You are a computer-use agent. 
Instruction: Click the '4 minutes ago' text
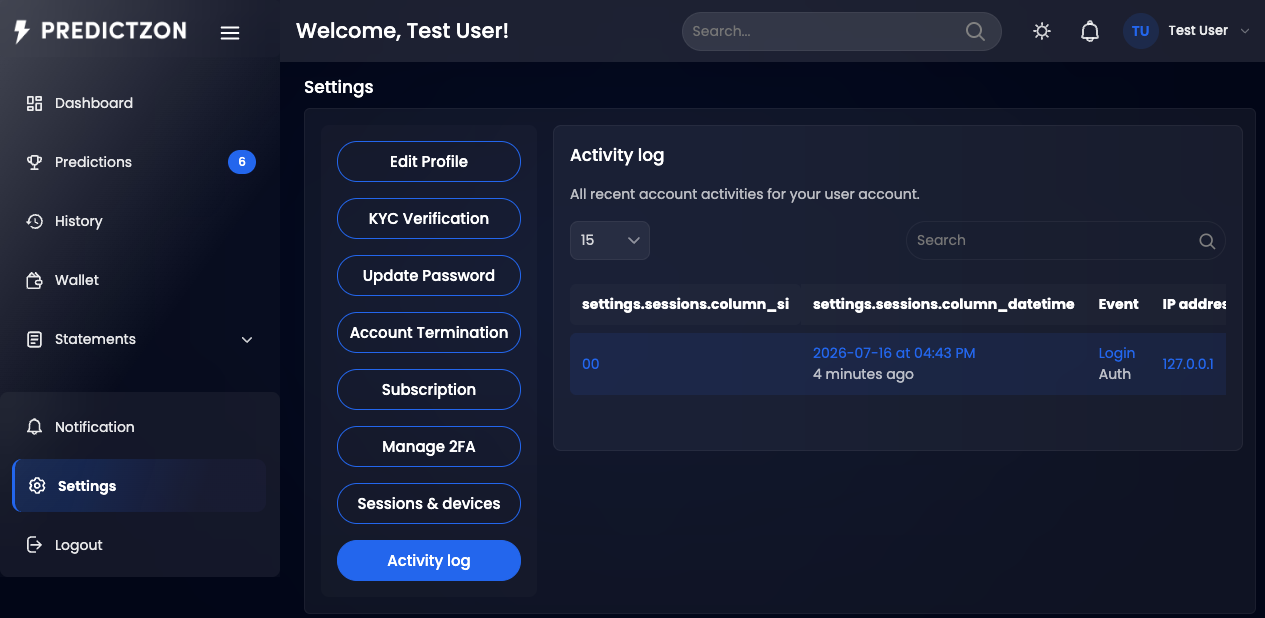click(x=863, y=374)
